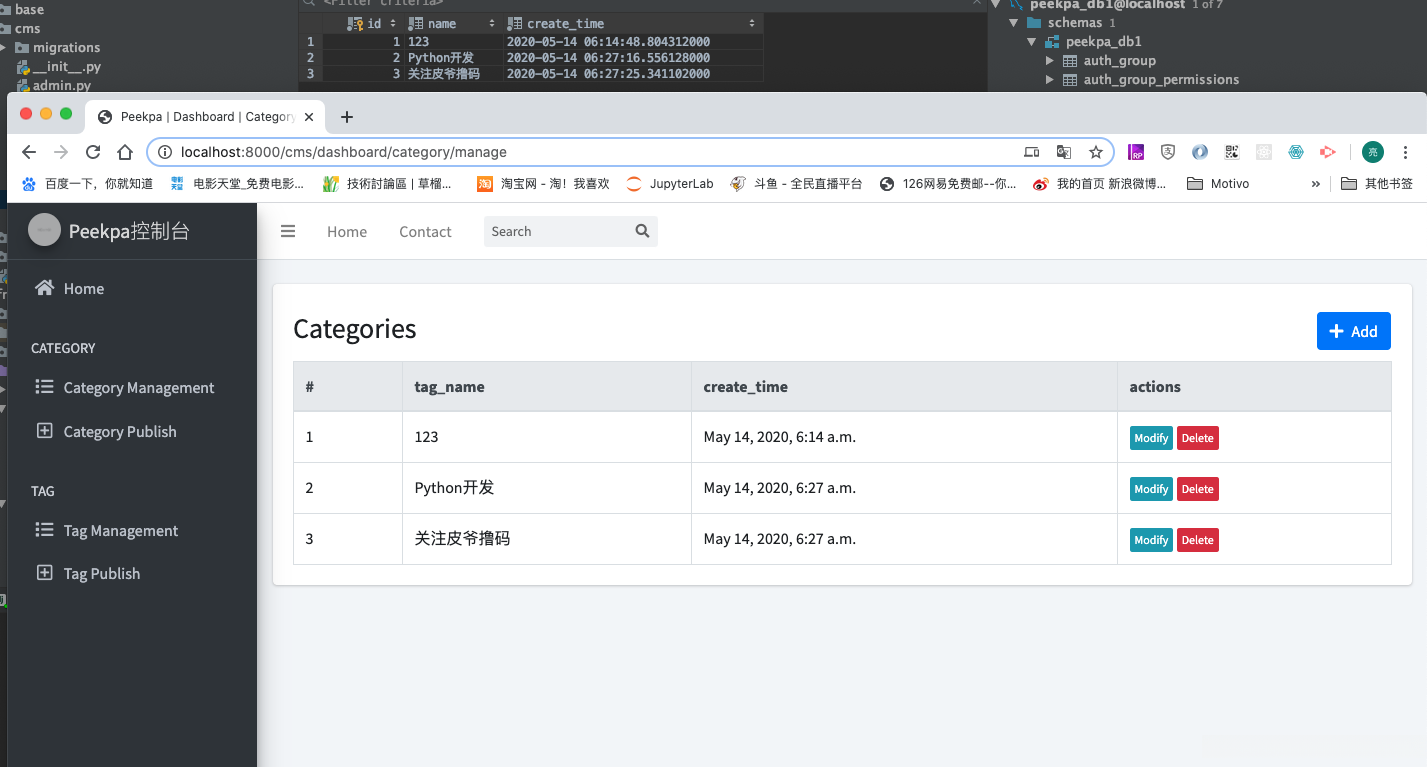Click the translate page icon in address bar
Viewport: 1427px width, 767px height.
1064,152
